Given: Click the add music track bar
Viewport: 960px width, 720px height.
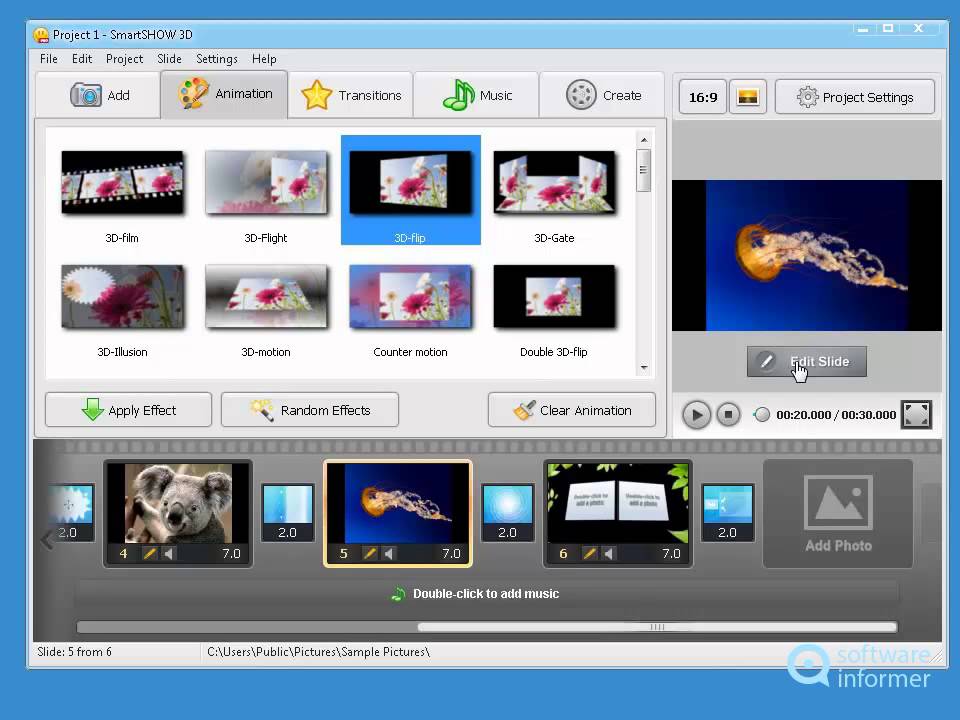Looking at the screenshot, I should [x=487, y=593].
